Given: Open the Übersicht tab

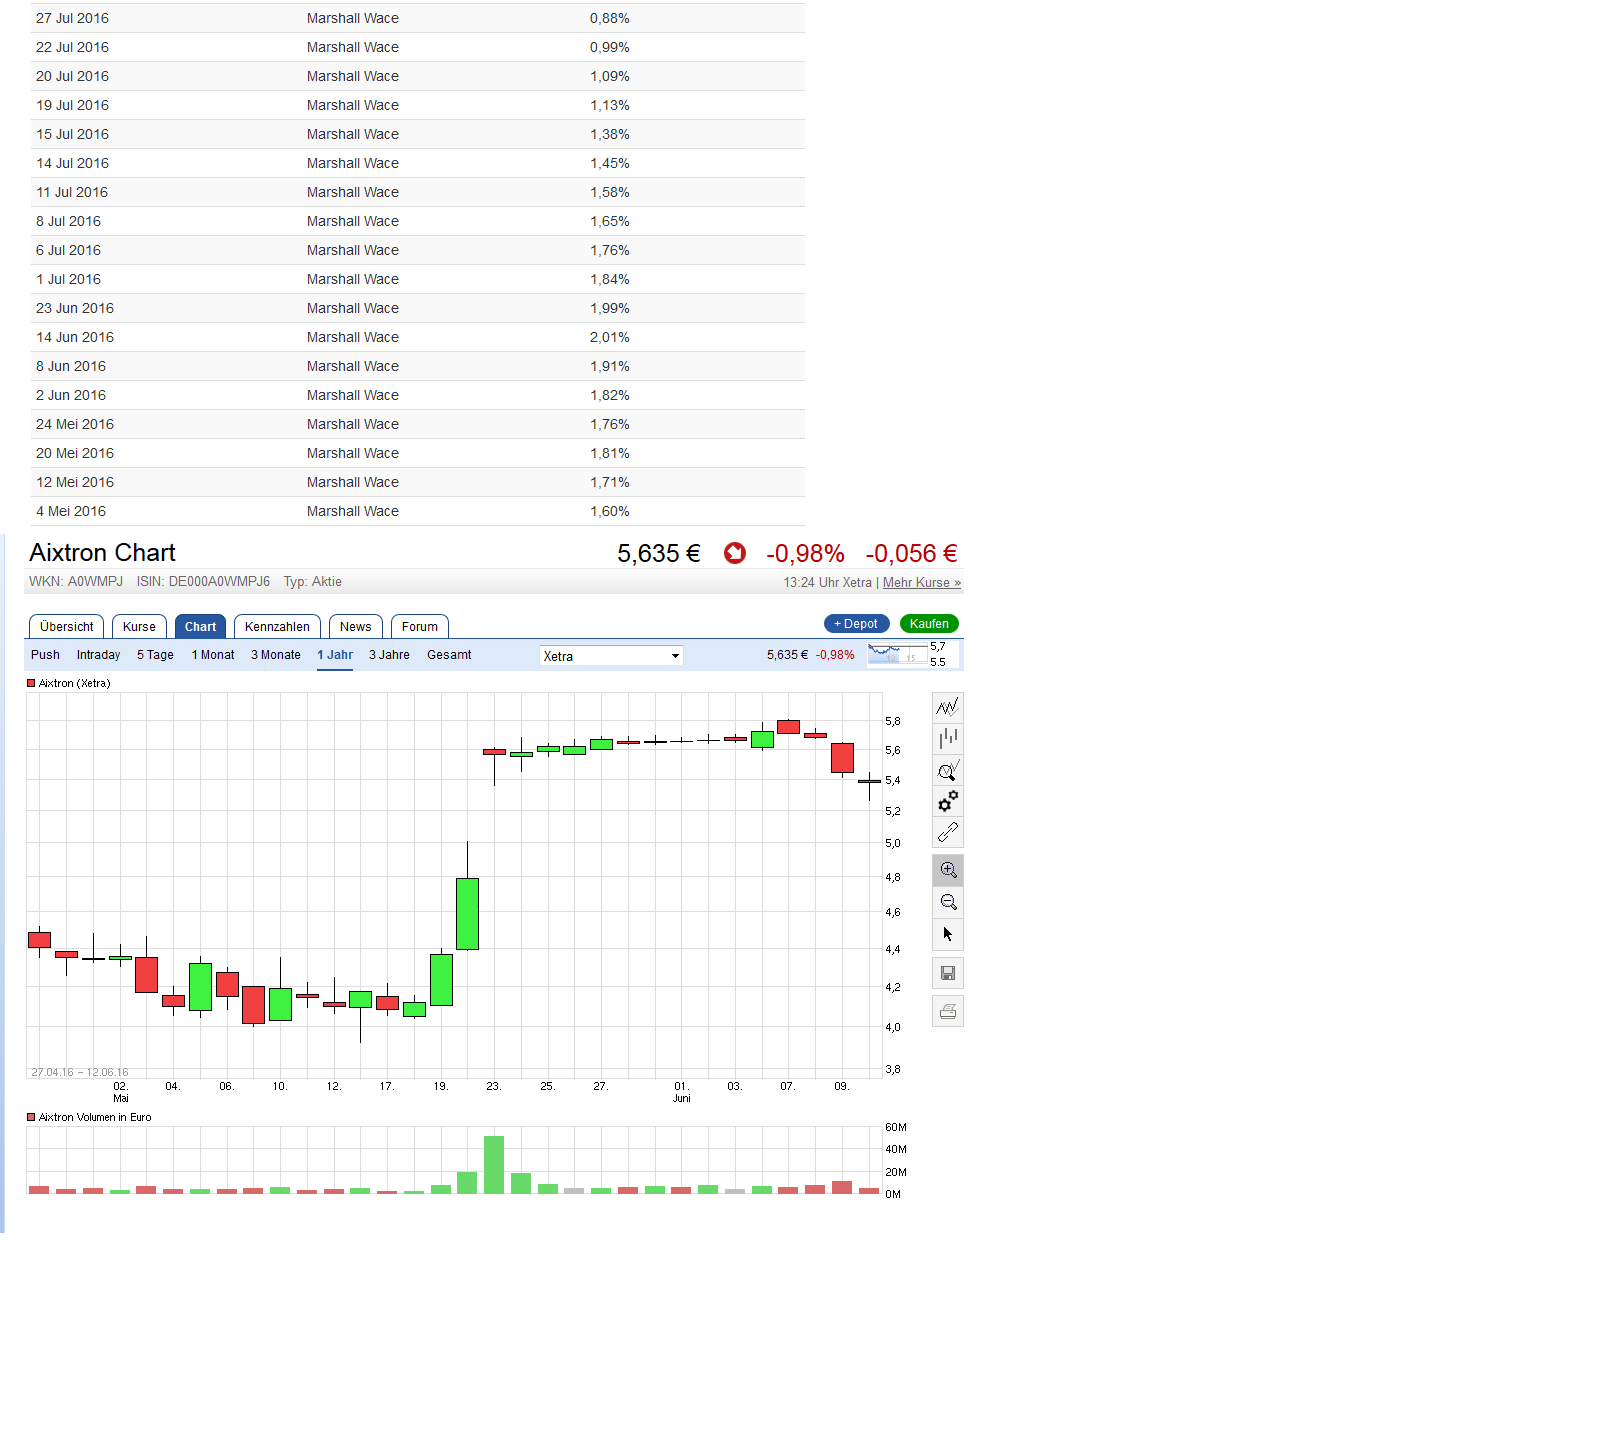Looking at the screenshot, I should tap(67, 627).
